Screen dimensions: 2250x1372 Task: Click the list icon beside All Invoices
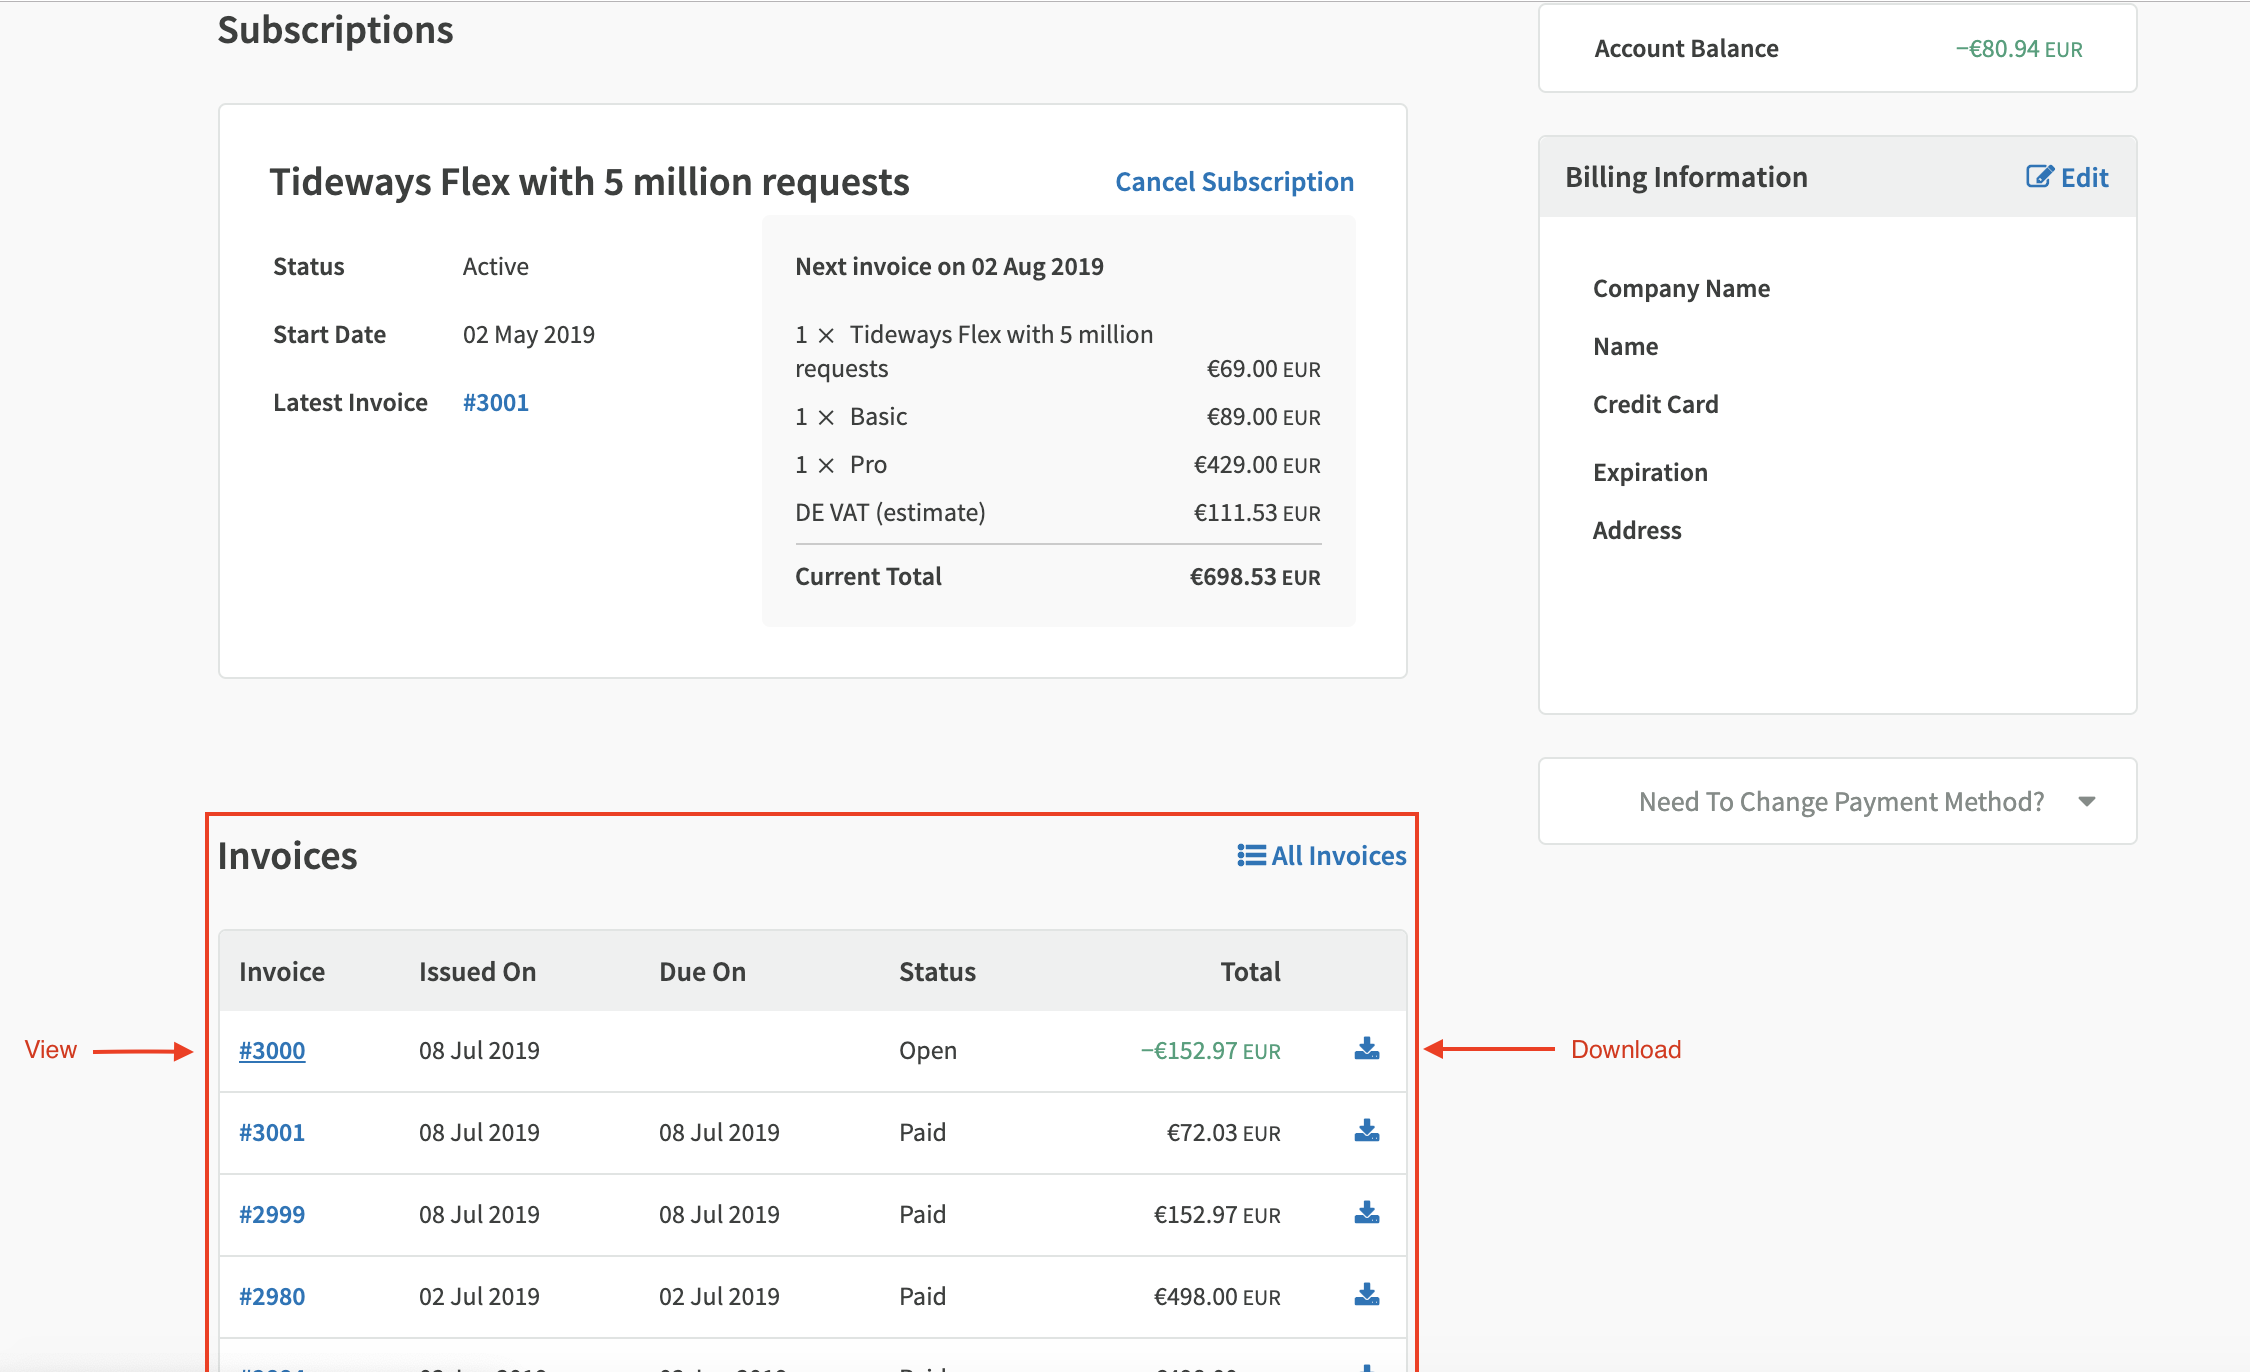tap(1251, 855)
